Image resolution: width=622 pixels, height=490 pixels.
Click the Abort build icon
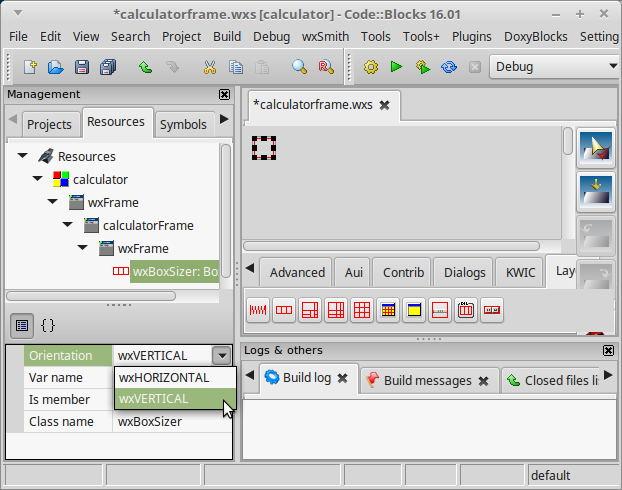(474, 67)
